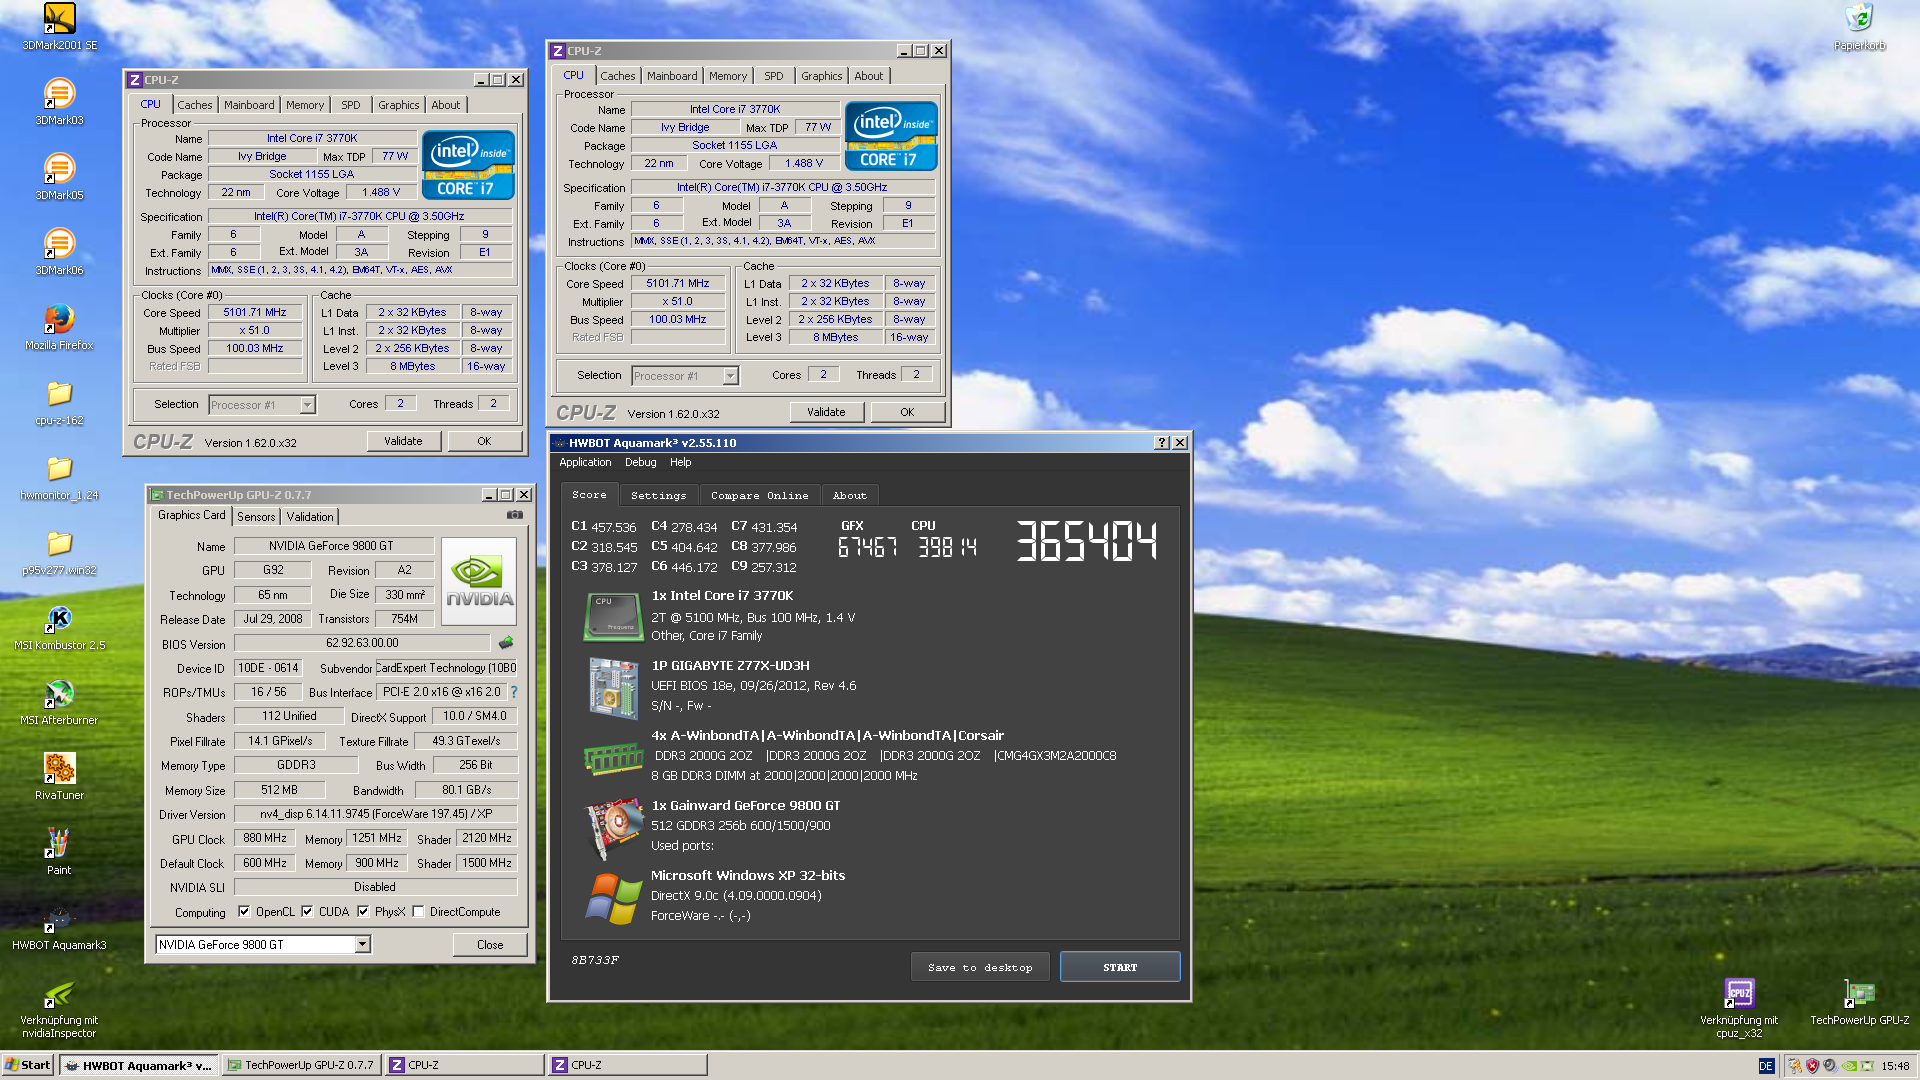This screenshot has height=1080, width=1920.
Task: Toggle the PhysX checkbox in GPU-Z
Action: pyautogui.click(x=363, y=911)
